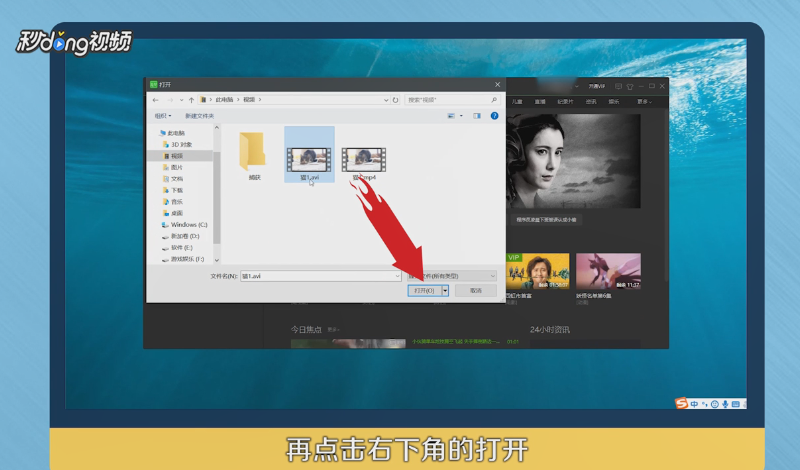Click the microphone icon in input method bar
800x470 pixels.
tap(725, 404)
